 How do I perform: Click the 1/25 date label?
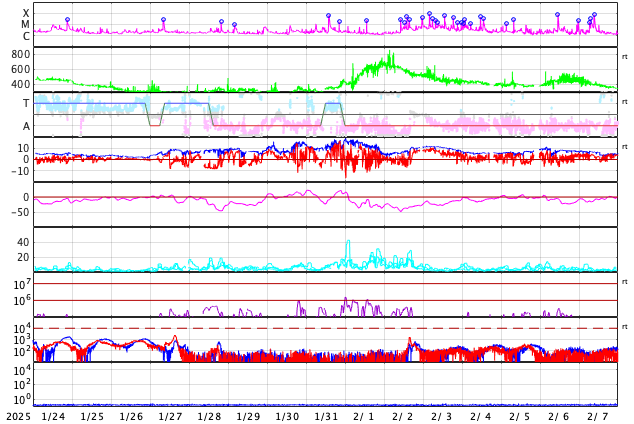92,416
